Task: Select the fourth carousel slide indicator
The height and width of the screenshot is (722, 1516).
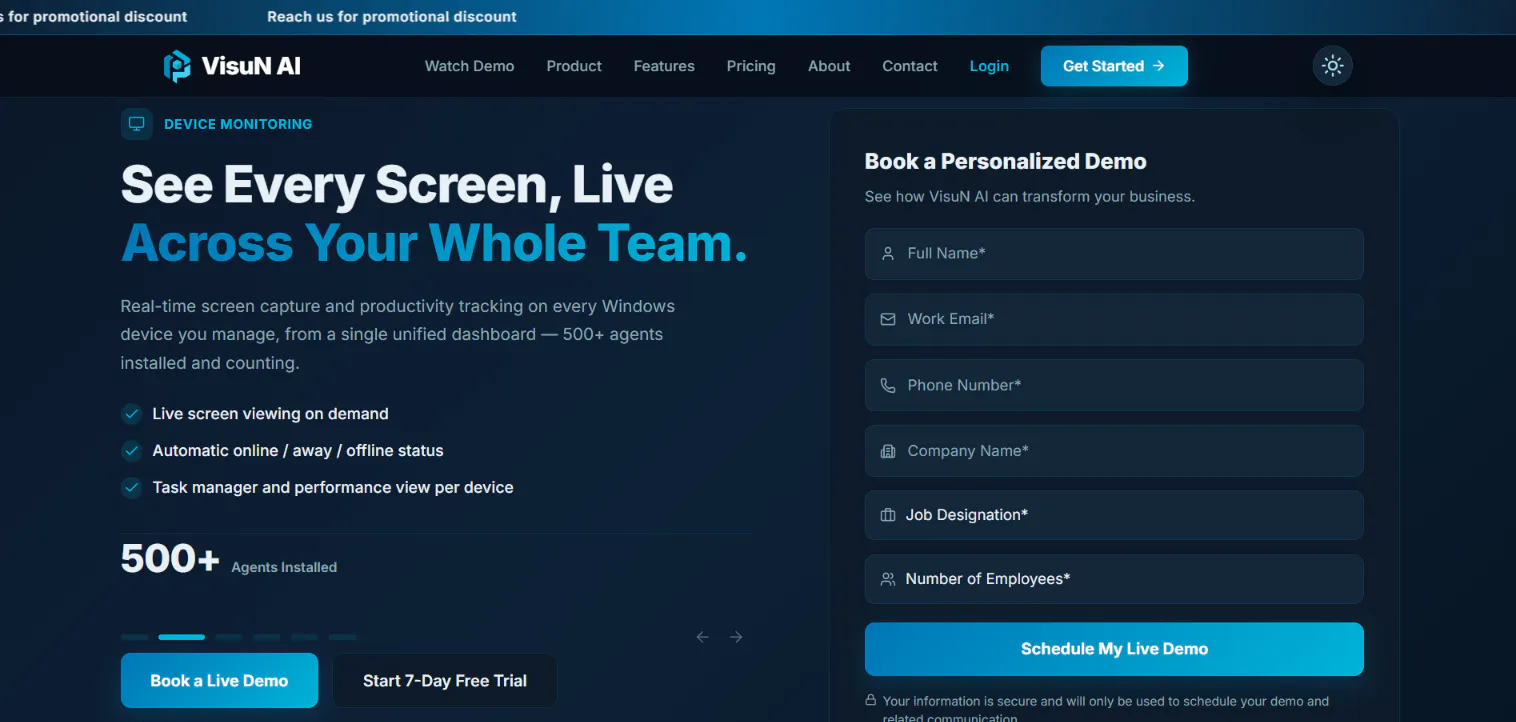Action: point(267,637)
